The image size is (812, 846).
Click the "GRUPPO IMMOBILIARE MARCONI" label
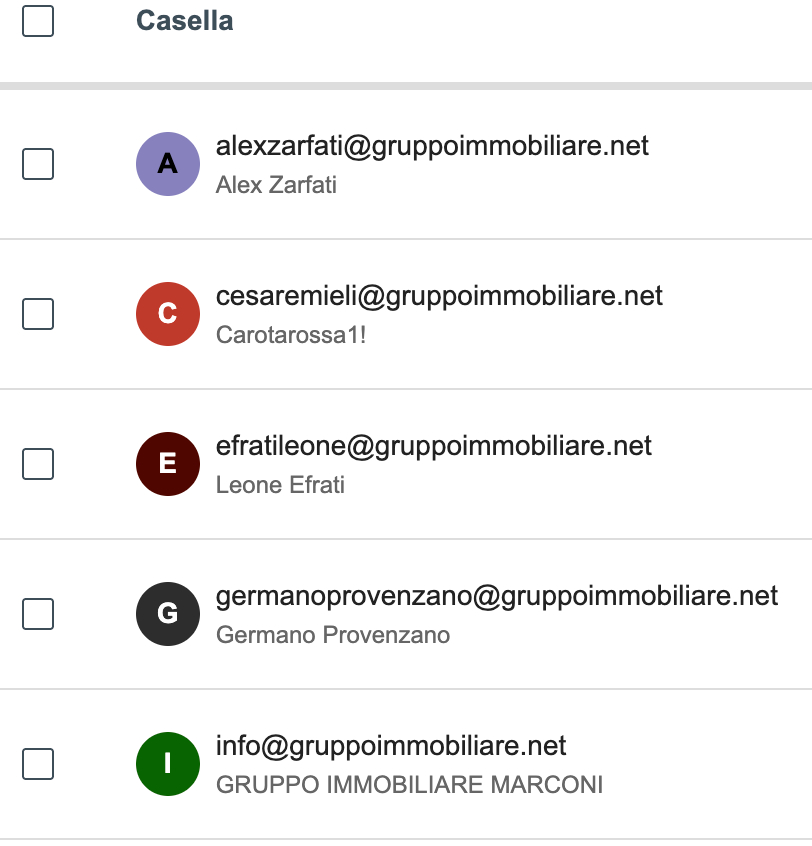click(x=409, y=785)
